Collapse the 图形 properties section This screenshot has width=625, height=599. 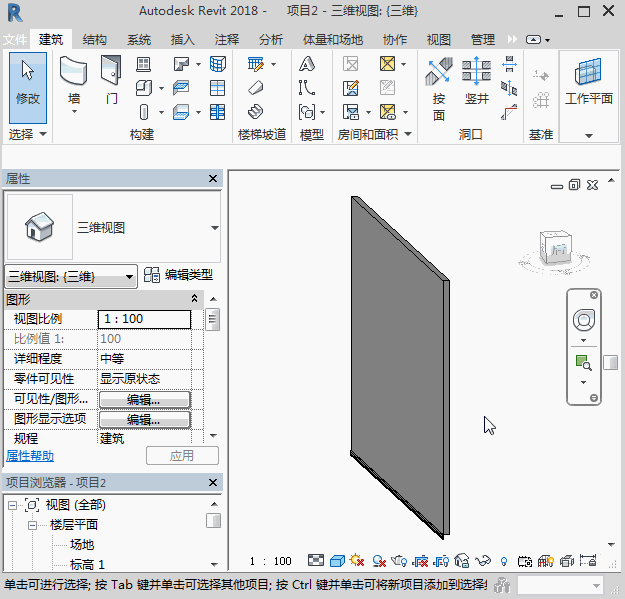(194, 299)
